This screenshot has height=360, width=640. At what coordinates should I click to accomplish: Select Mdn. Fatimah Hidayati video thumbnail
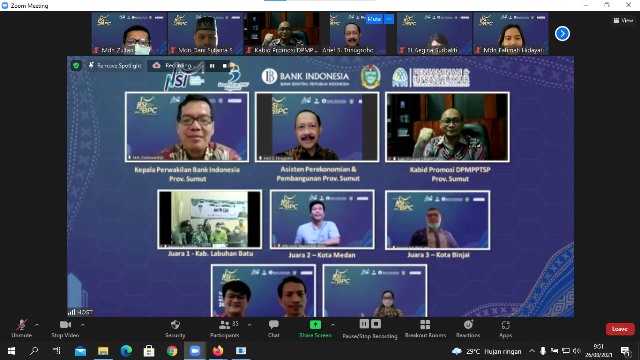pos(511,33)
